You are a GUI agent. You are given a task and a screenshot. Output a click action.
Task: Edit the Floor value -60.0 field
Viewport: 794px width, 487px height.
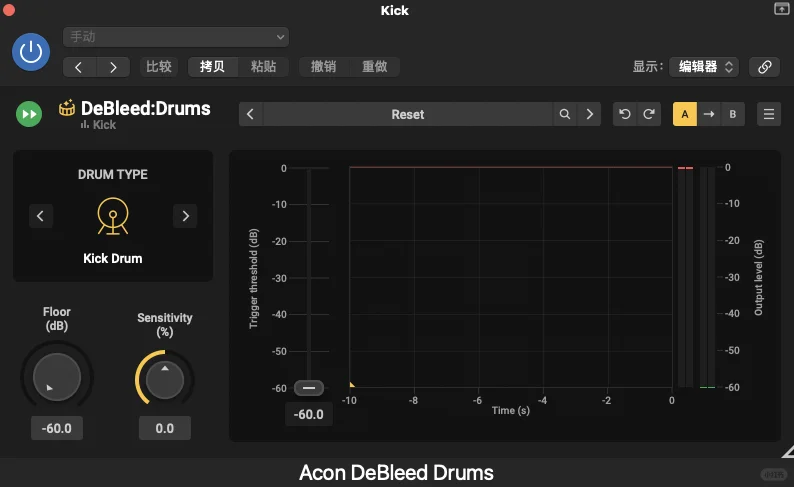coord(57,428)
